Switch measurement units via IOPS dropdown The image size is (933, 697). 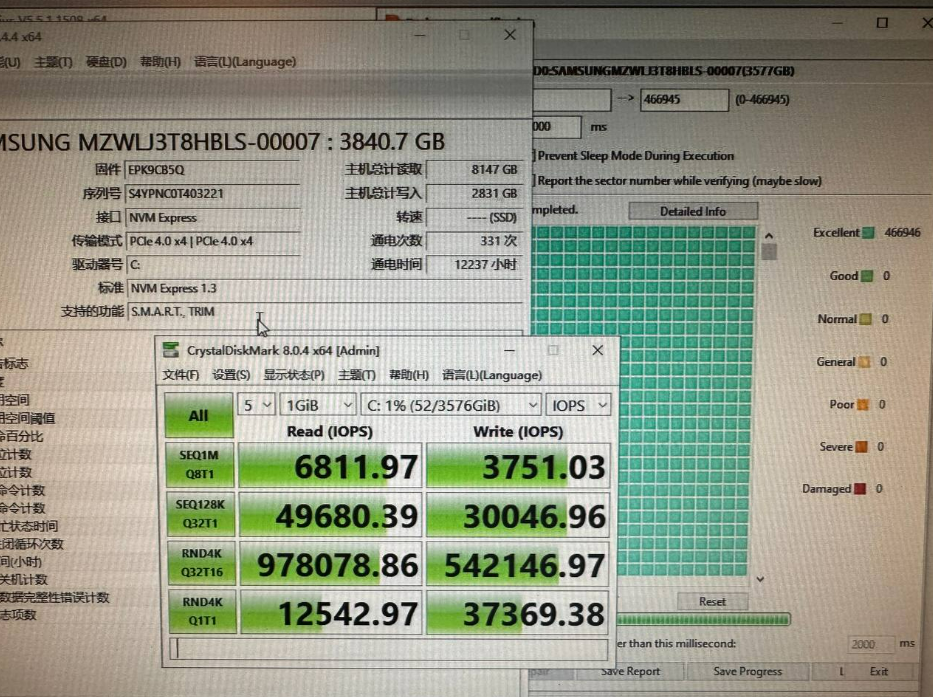click(578, 404)
